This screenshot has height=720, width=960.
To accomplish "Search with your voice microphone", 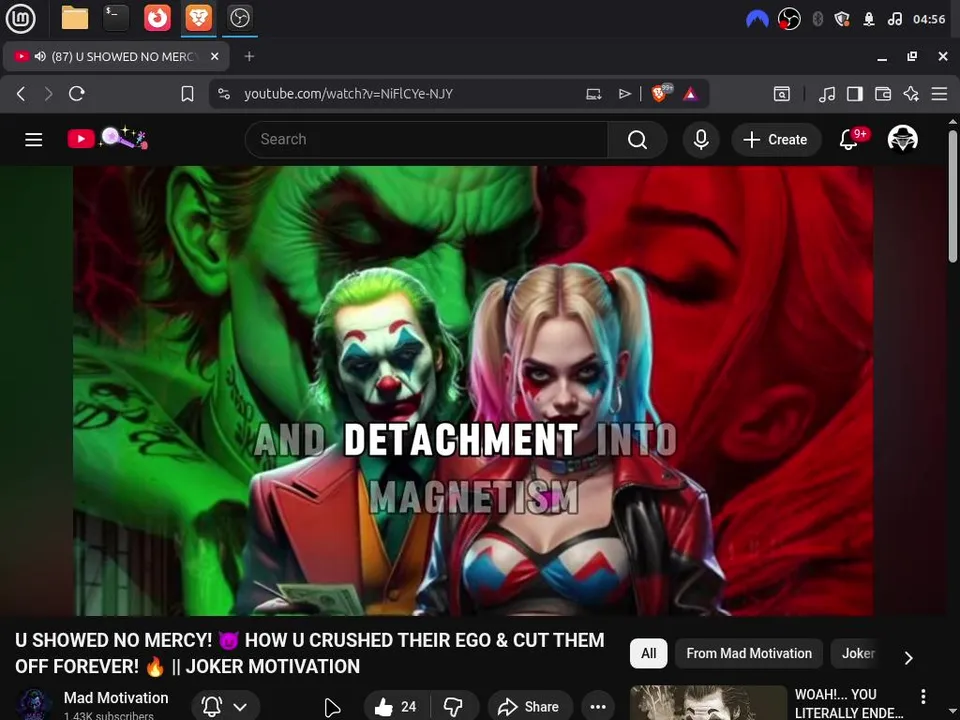I will [x=701, y=140].
